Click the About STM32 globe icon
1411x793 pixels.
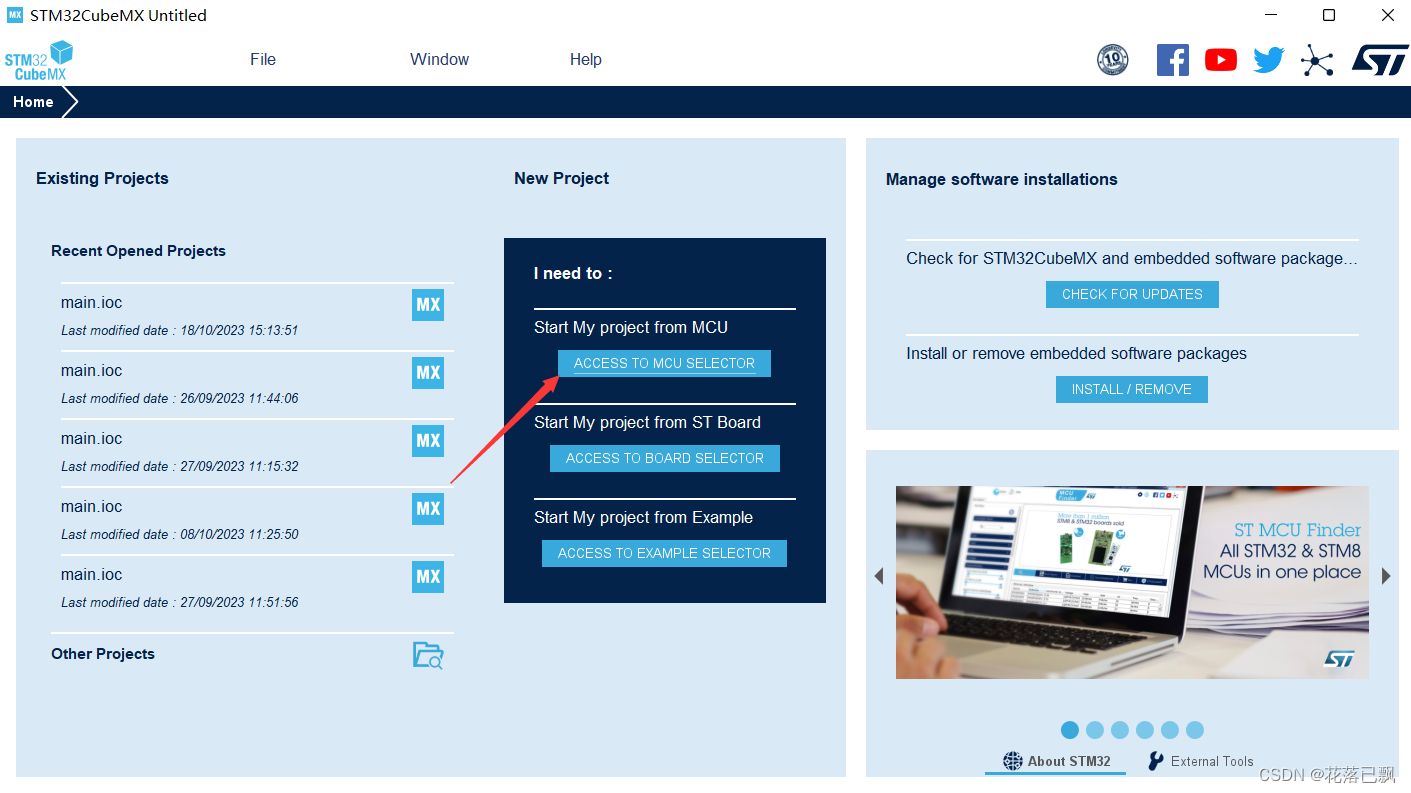[1013, 761]
